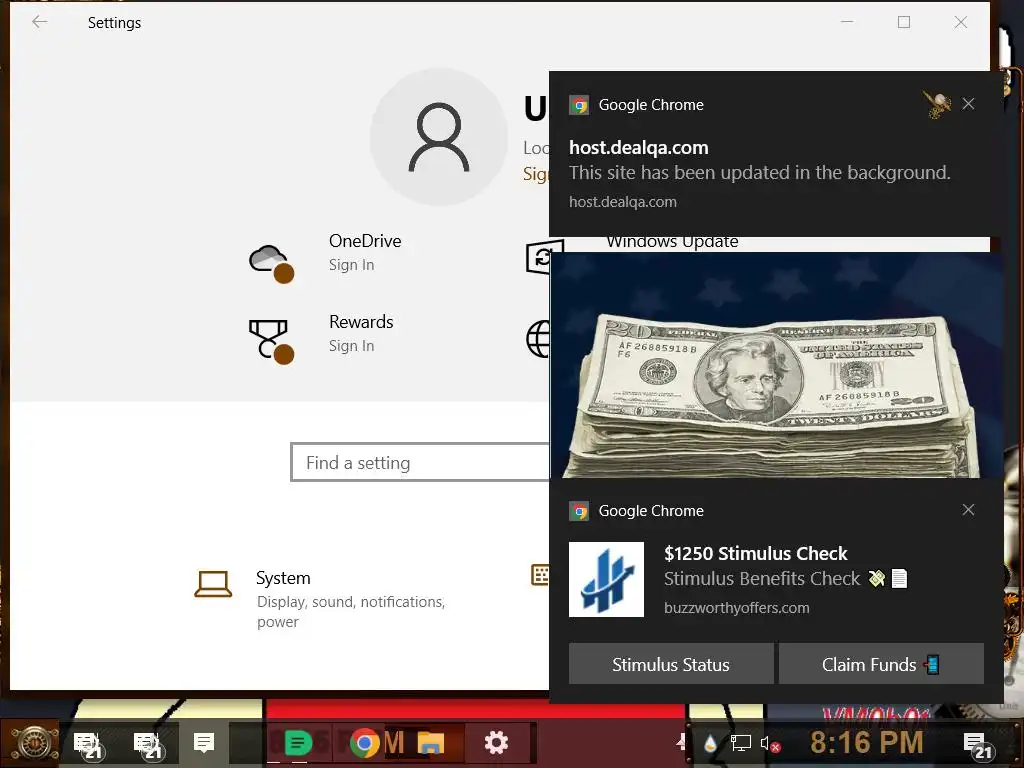
Task: Launch Google Chrome from the taskbar
Action: pyautogui.click(x=364, y=743)
